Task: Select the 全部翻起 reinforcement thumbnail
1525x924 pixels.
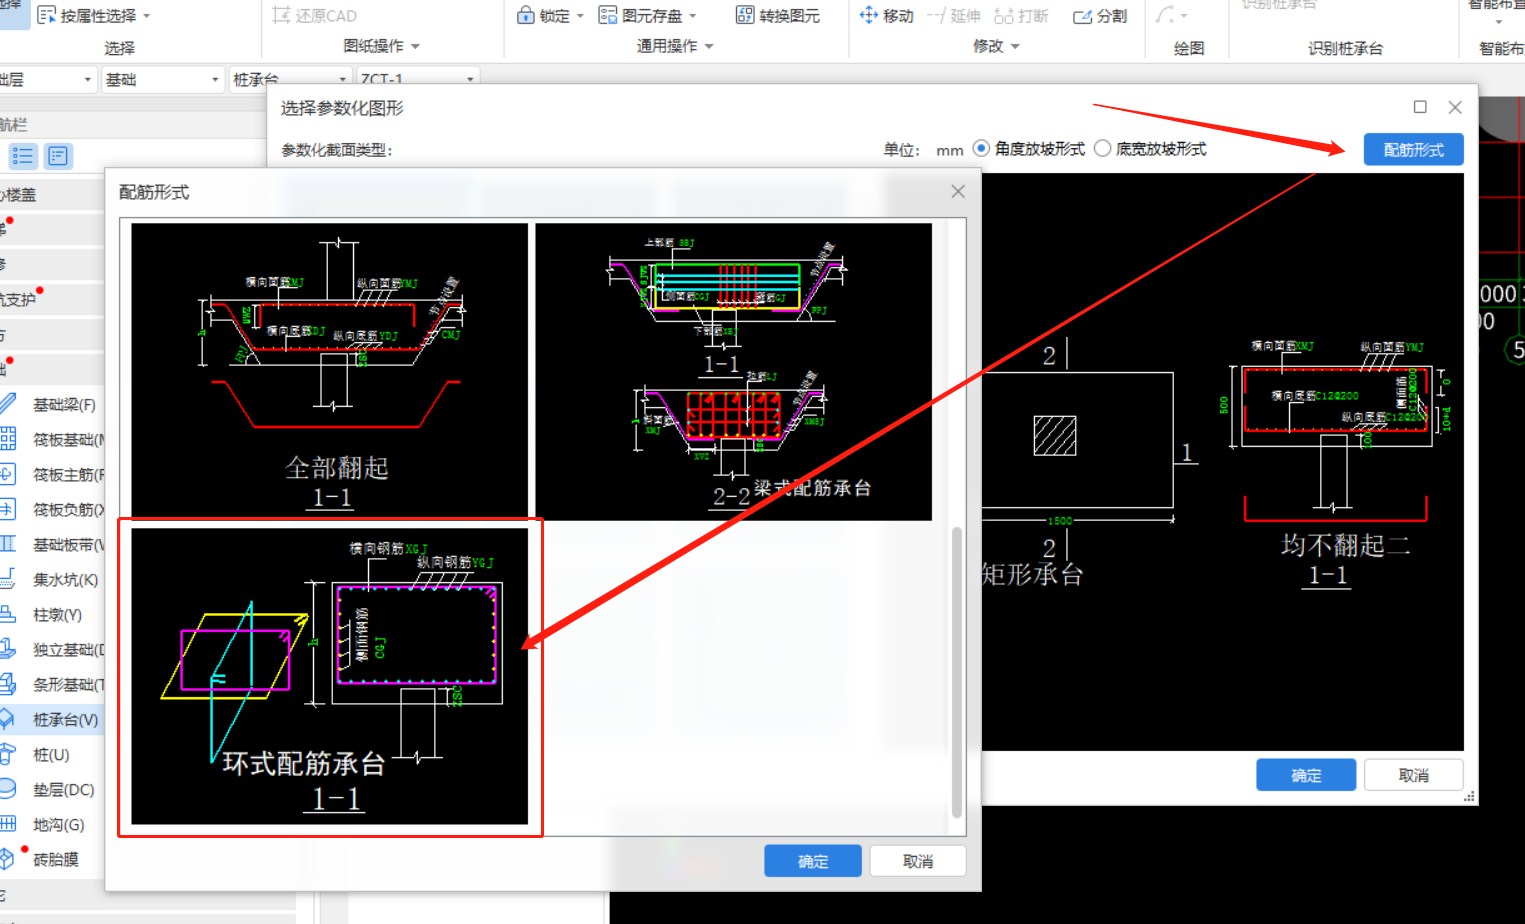Action: pos(329,370)
